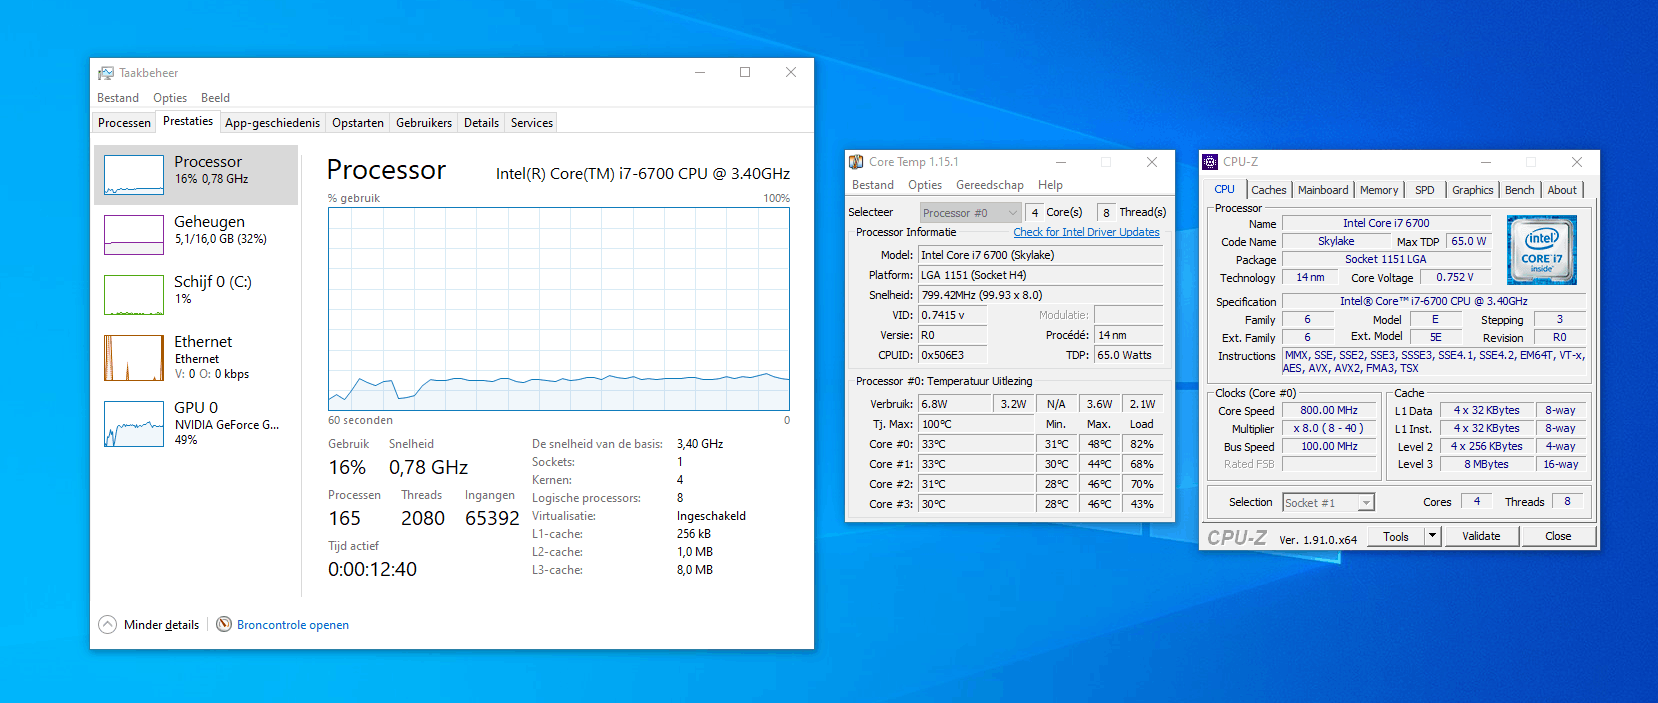1658x703 pixels.
Task: Switch to the App-geschiedenis tab
Action: pyautogui.click(x=272, y=123)
